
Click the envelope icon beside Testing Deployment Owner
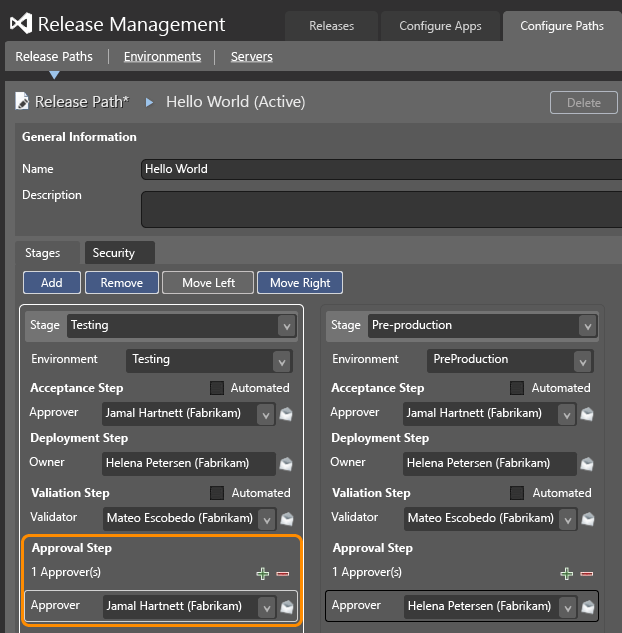tap(286, 464)
